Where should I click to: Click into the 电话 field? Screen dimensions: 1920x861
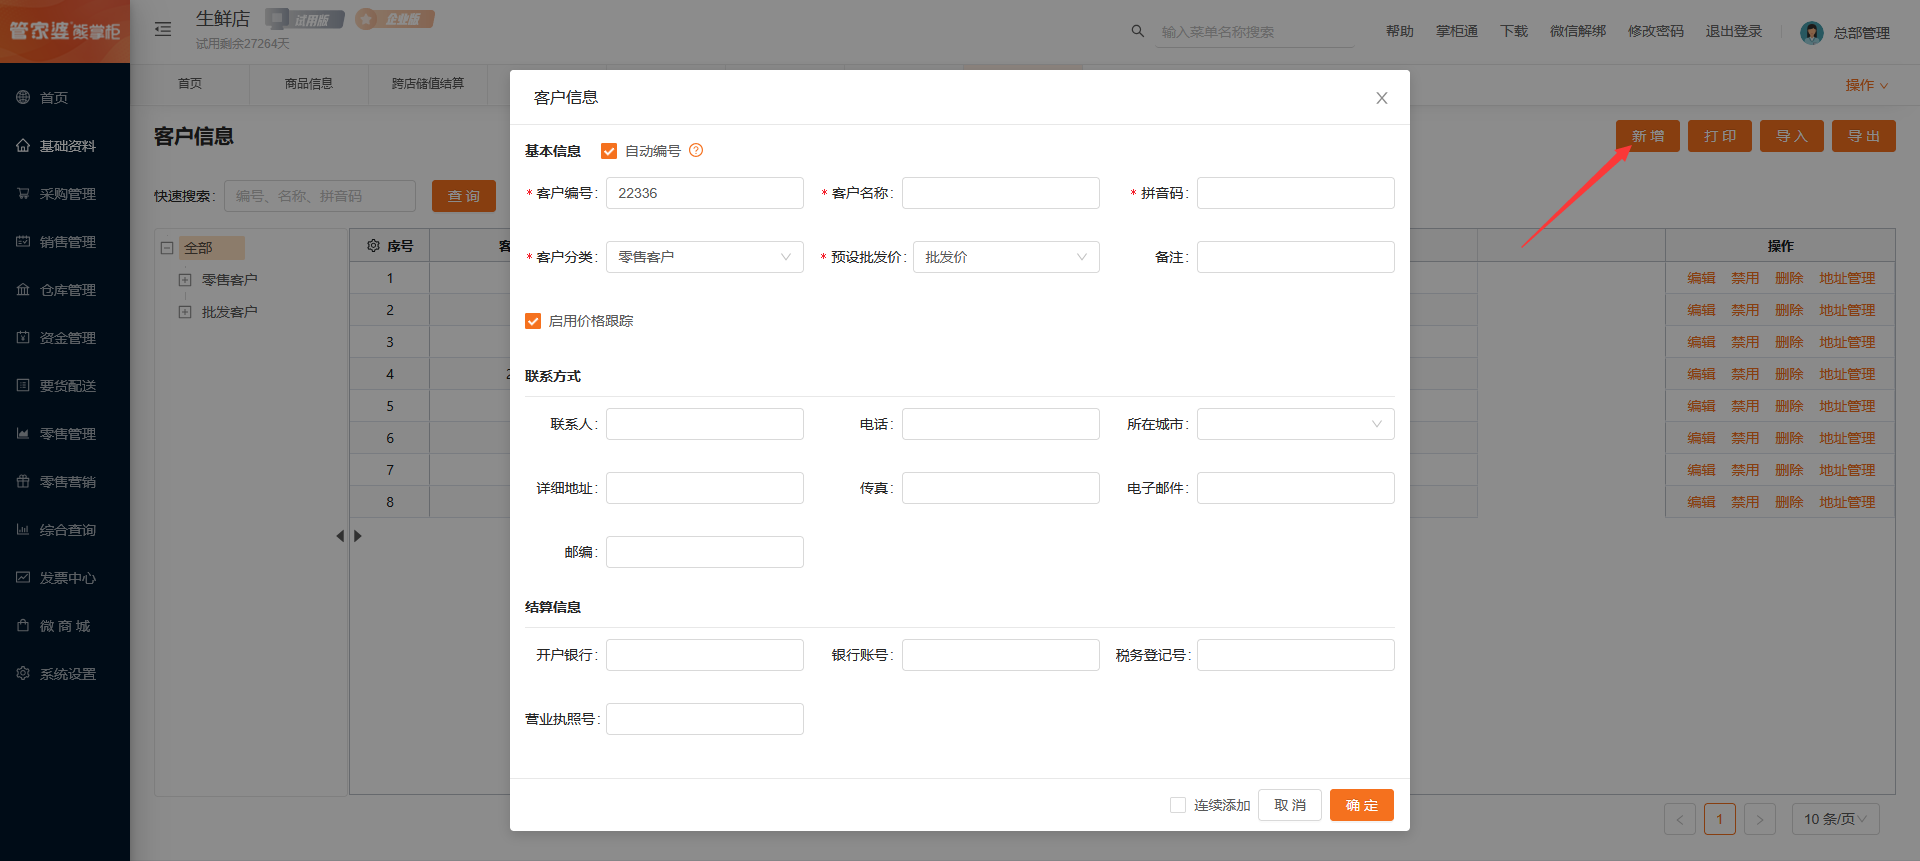point(1001,424)
